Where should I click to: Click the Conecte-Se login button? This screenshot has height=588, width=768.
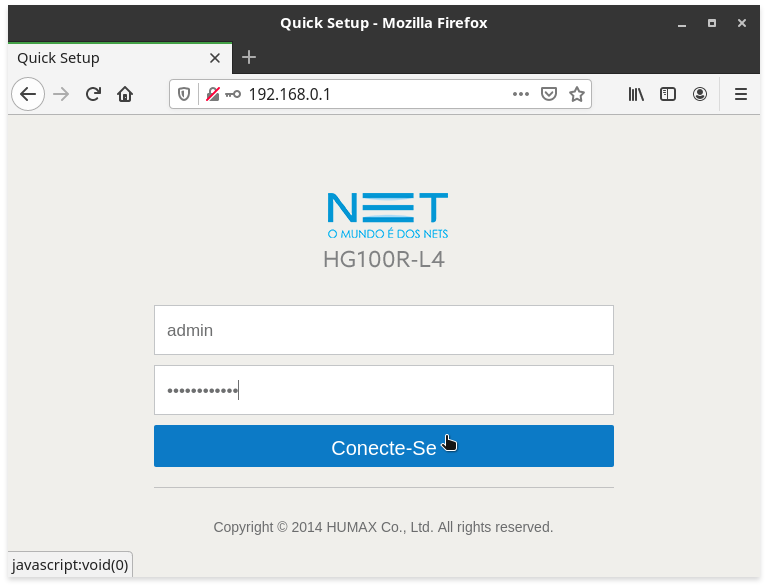point(384,446)
